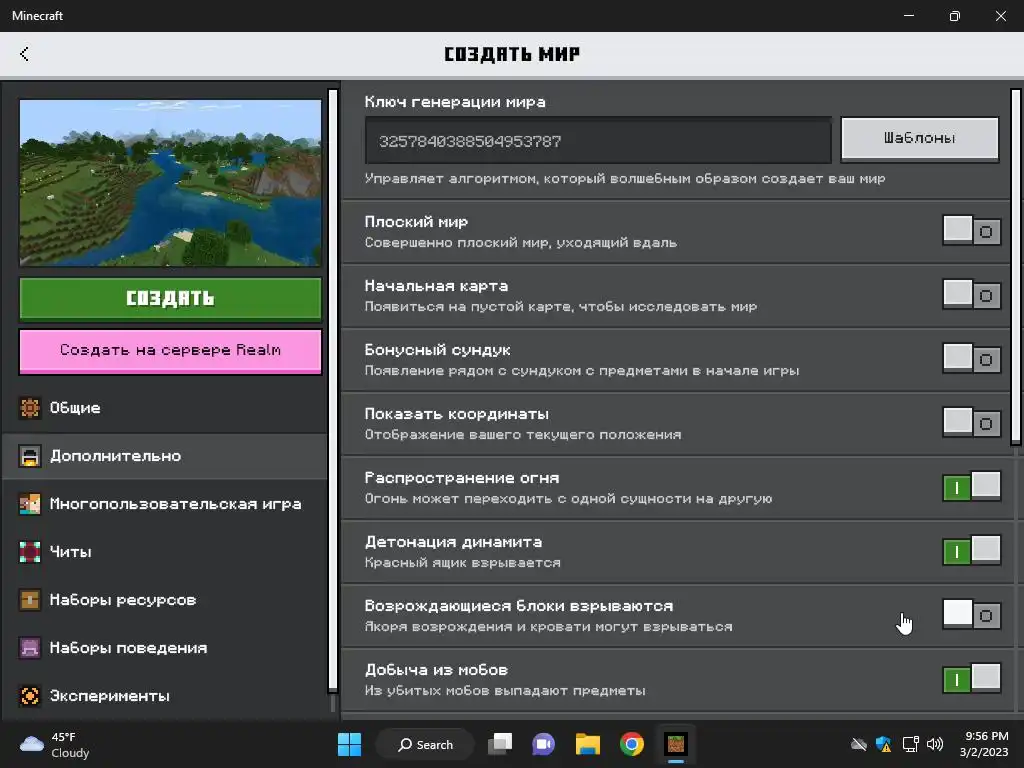Toggle Возрождающиеся блоки взрываются switch
This screenshot has width=1024, height=768.
click(x=972, y=615)
